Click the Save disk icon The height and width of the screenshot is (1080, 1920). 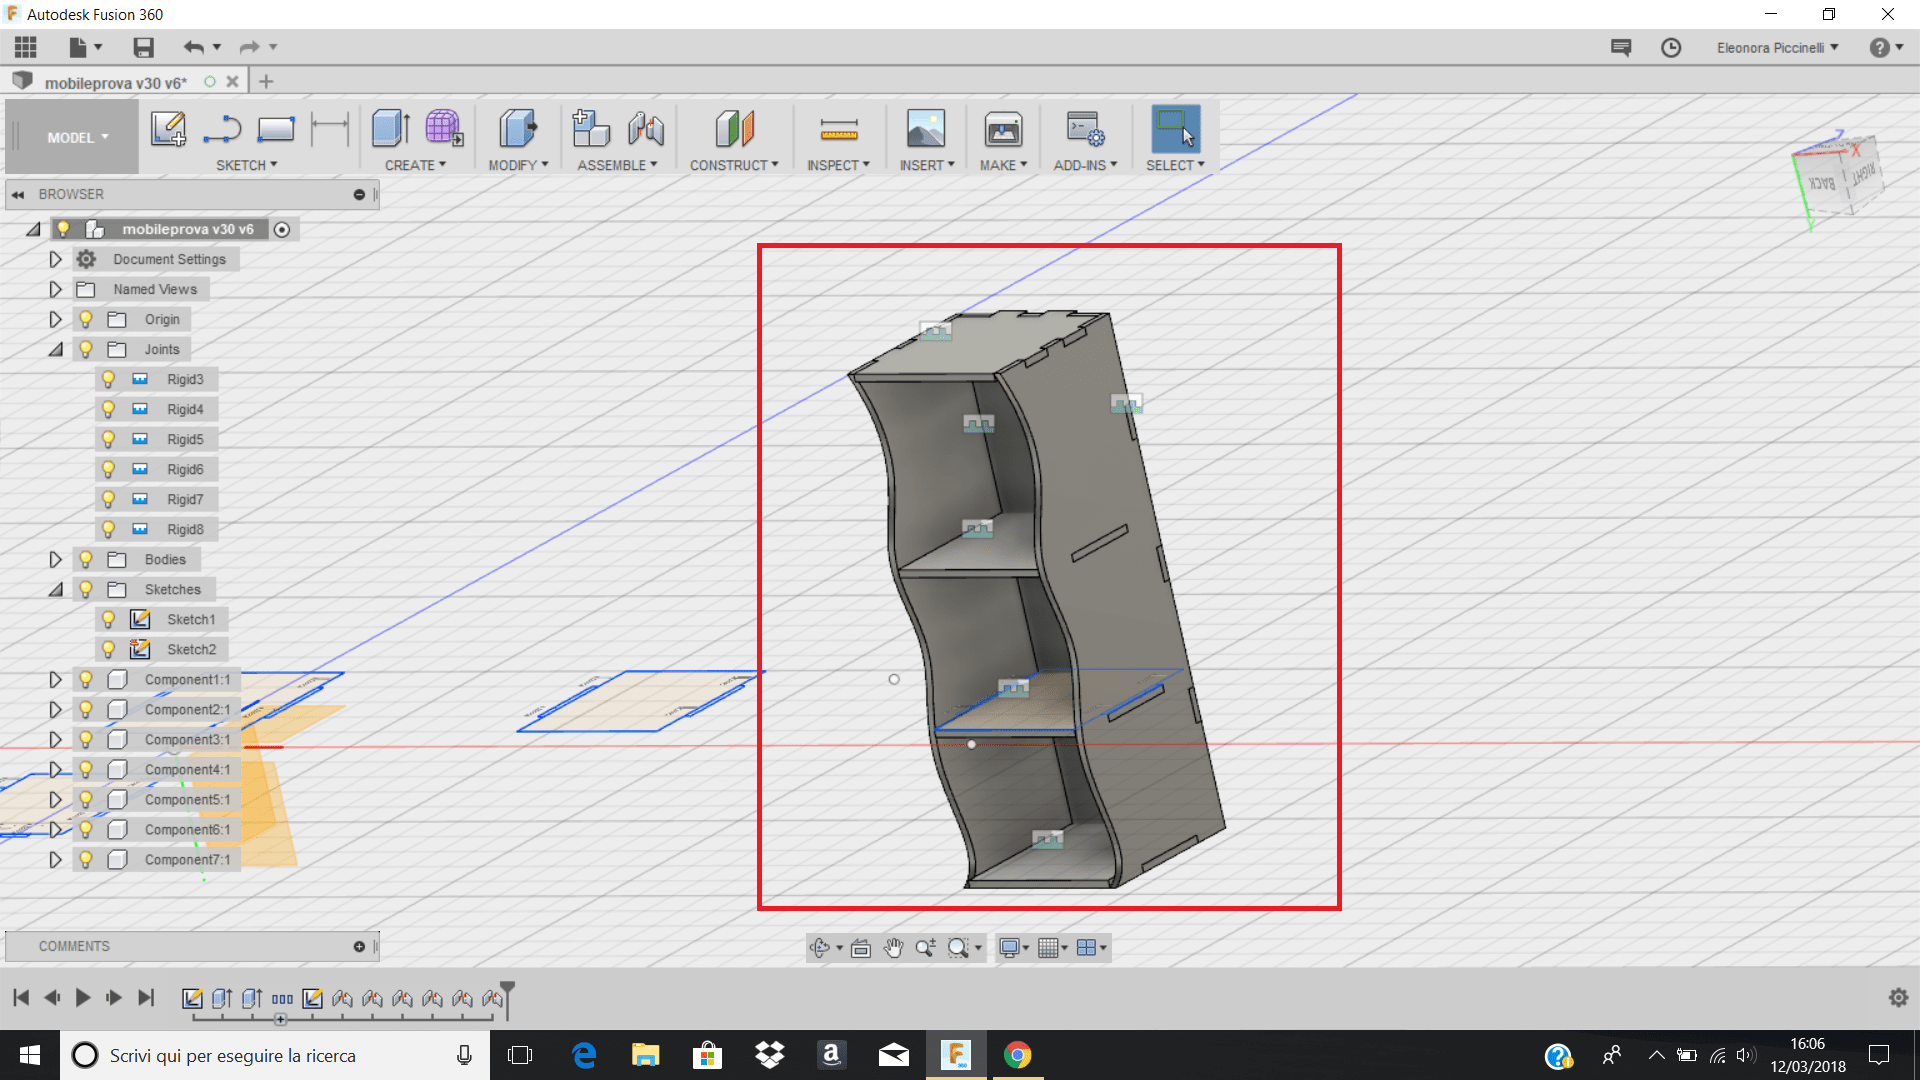143,47
